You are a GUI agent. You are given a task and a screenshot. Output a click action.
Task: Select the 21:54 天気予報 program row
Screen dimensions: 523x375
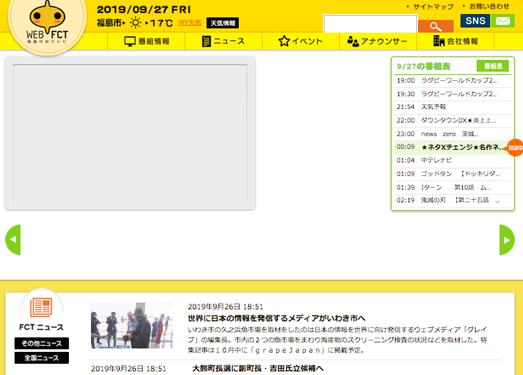tap(453, 107)
